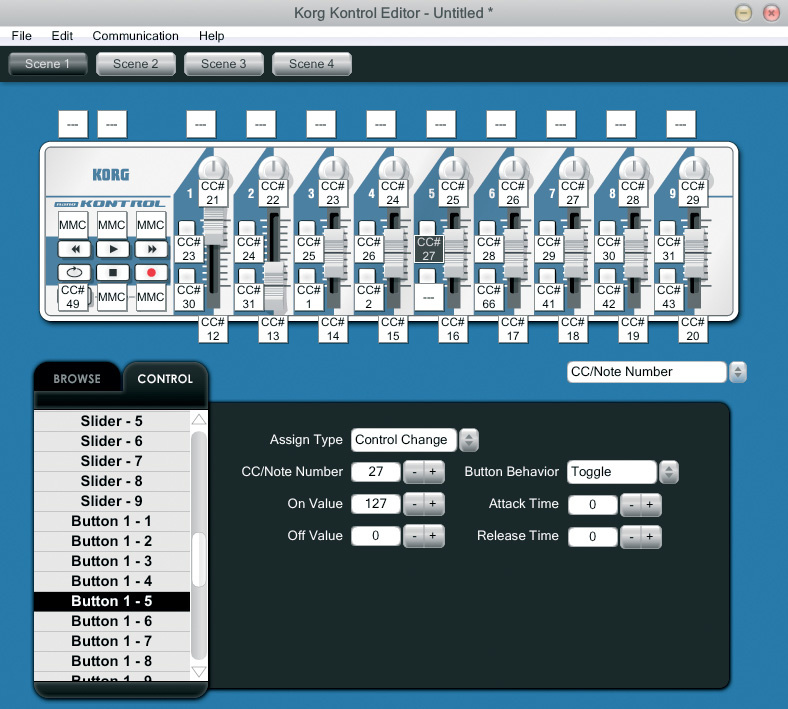
Task: Select channel 2 slider handle
Action: coord(274,286)
